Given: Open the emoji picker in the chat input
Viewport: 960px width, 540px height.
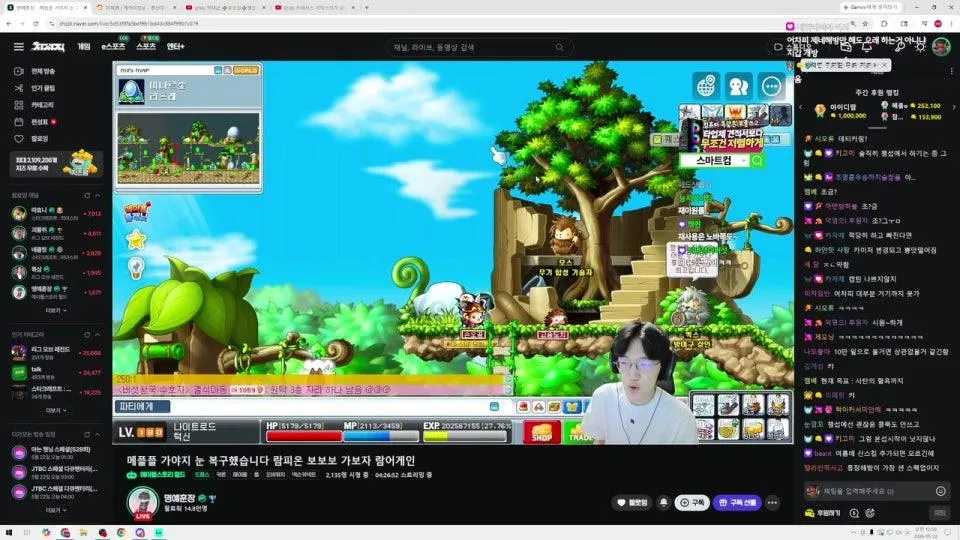Looking at the screenshot, I should click(940, 491).
